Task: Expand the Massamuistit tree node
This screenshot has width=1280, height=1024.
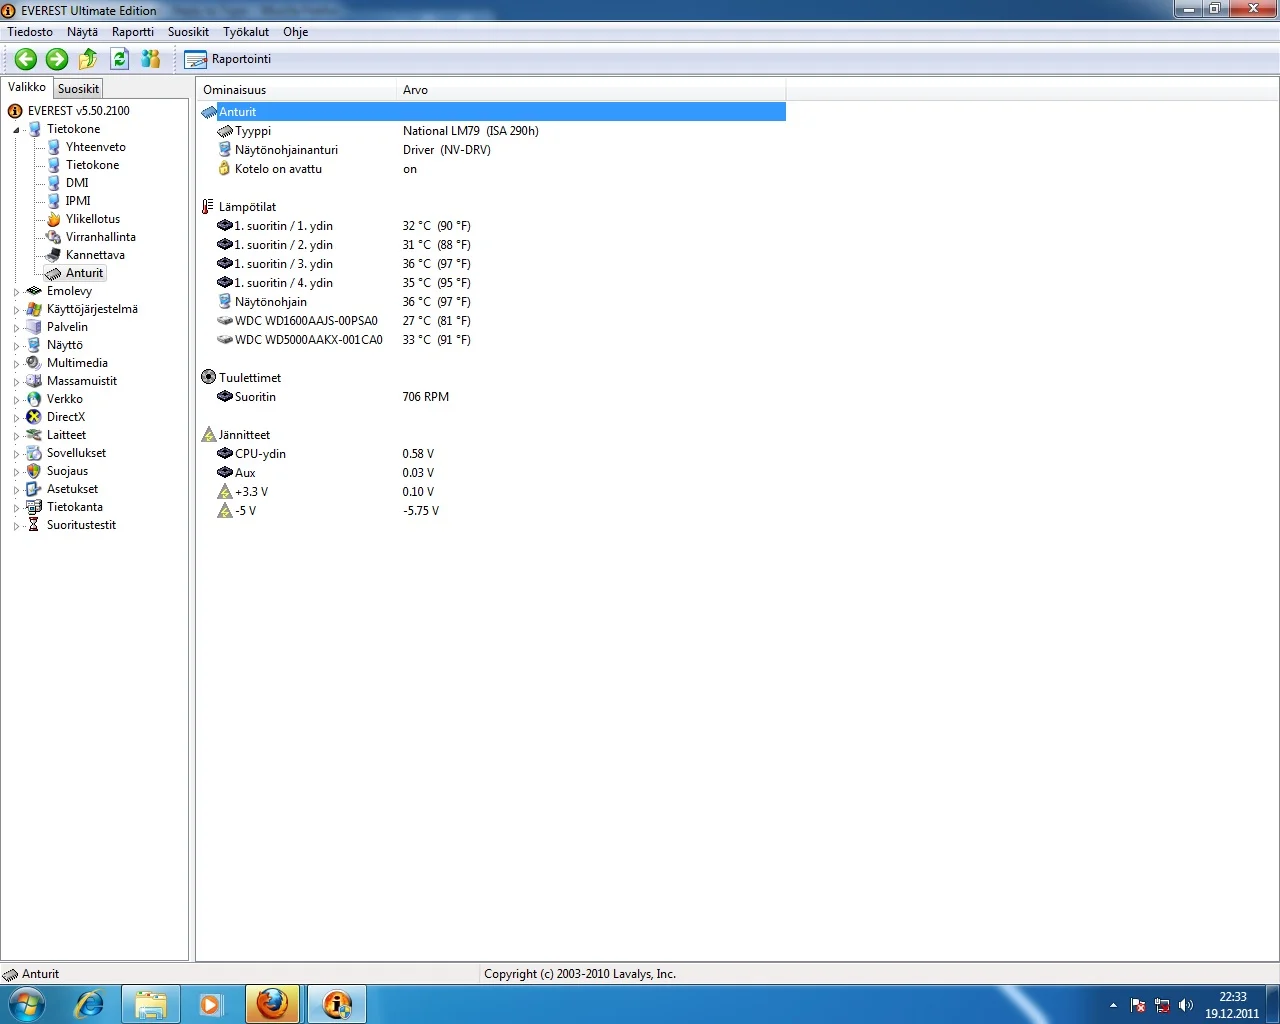Action: coord(16,382)
